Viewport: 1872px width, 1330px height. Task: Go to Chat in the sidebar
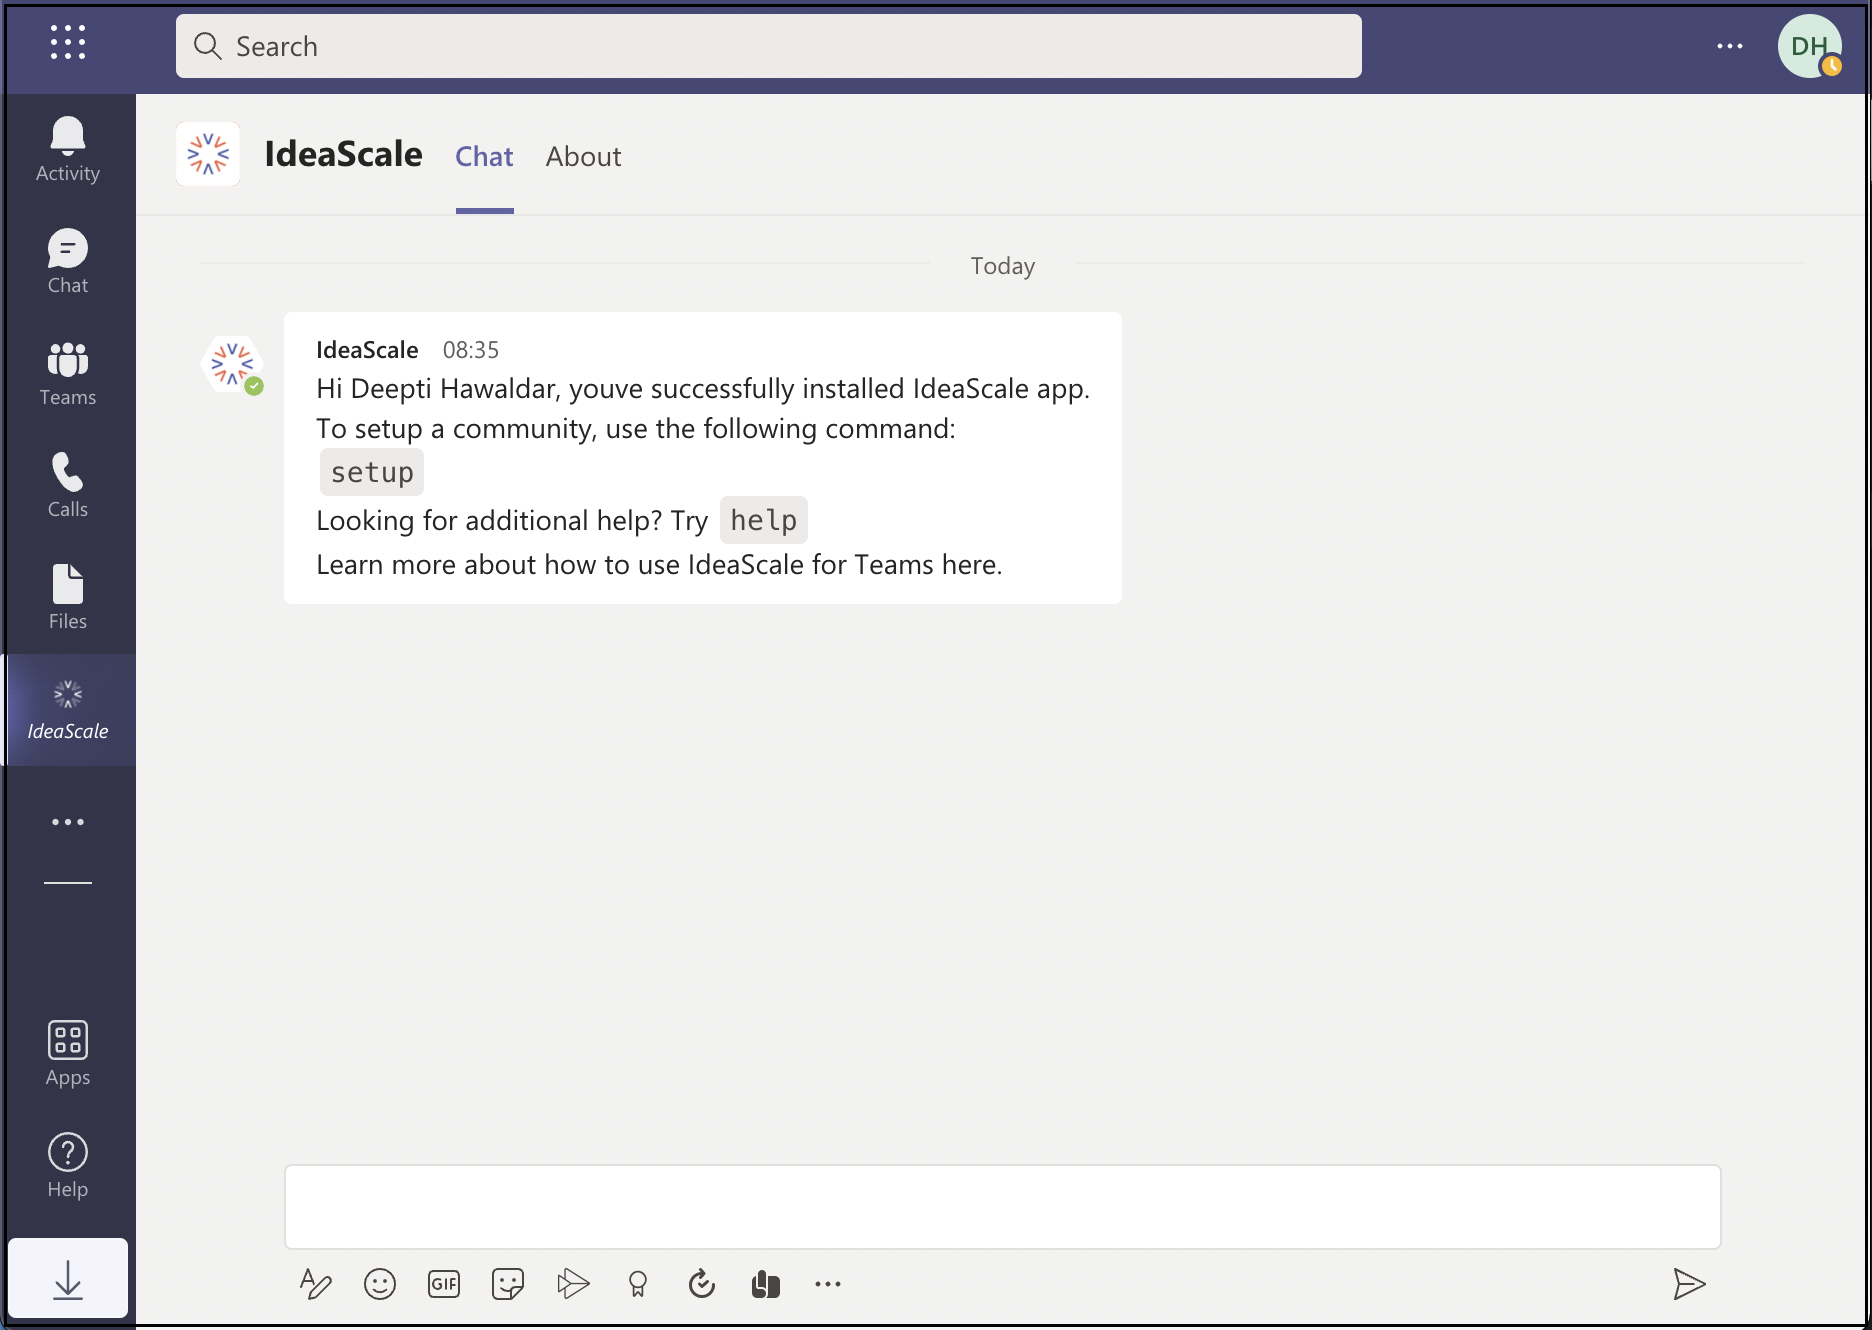tap(68, 262)
